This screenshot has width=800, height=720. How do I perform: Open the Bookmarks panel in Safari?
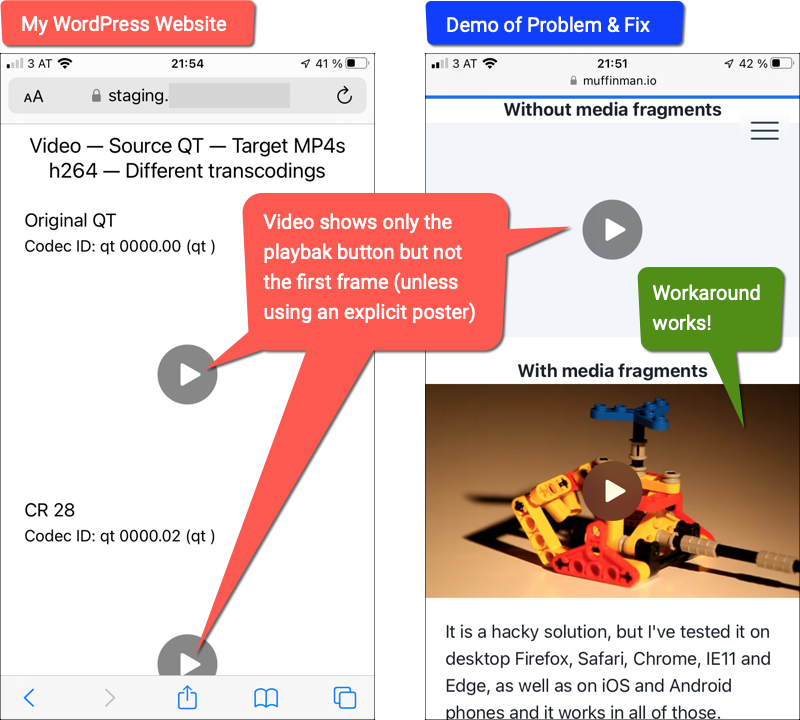click(x=265, y=697)
